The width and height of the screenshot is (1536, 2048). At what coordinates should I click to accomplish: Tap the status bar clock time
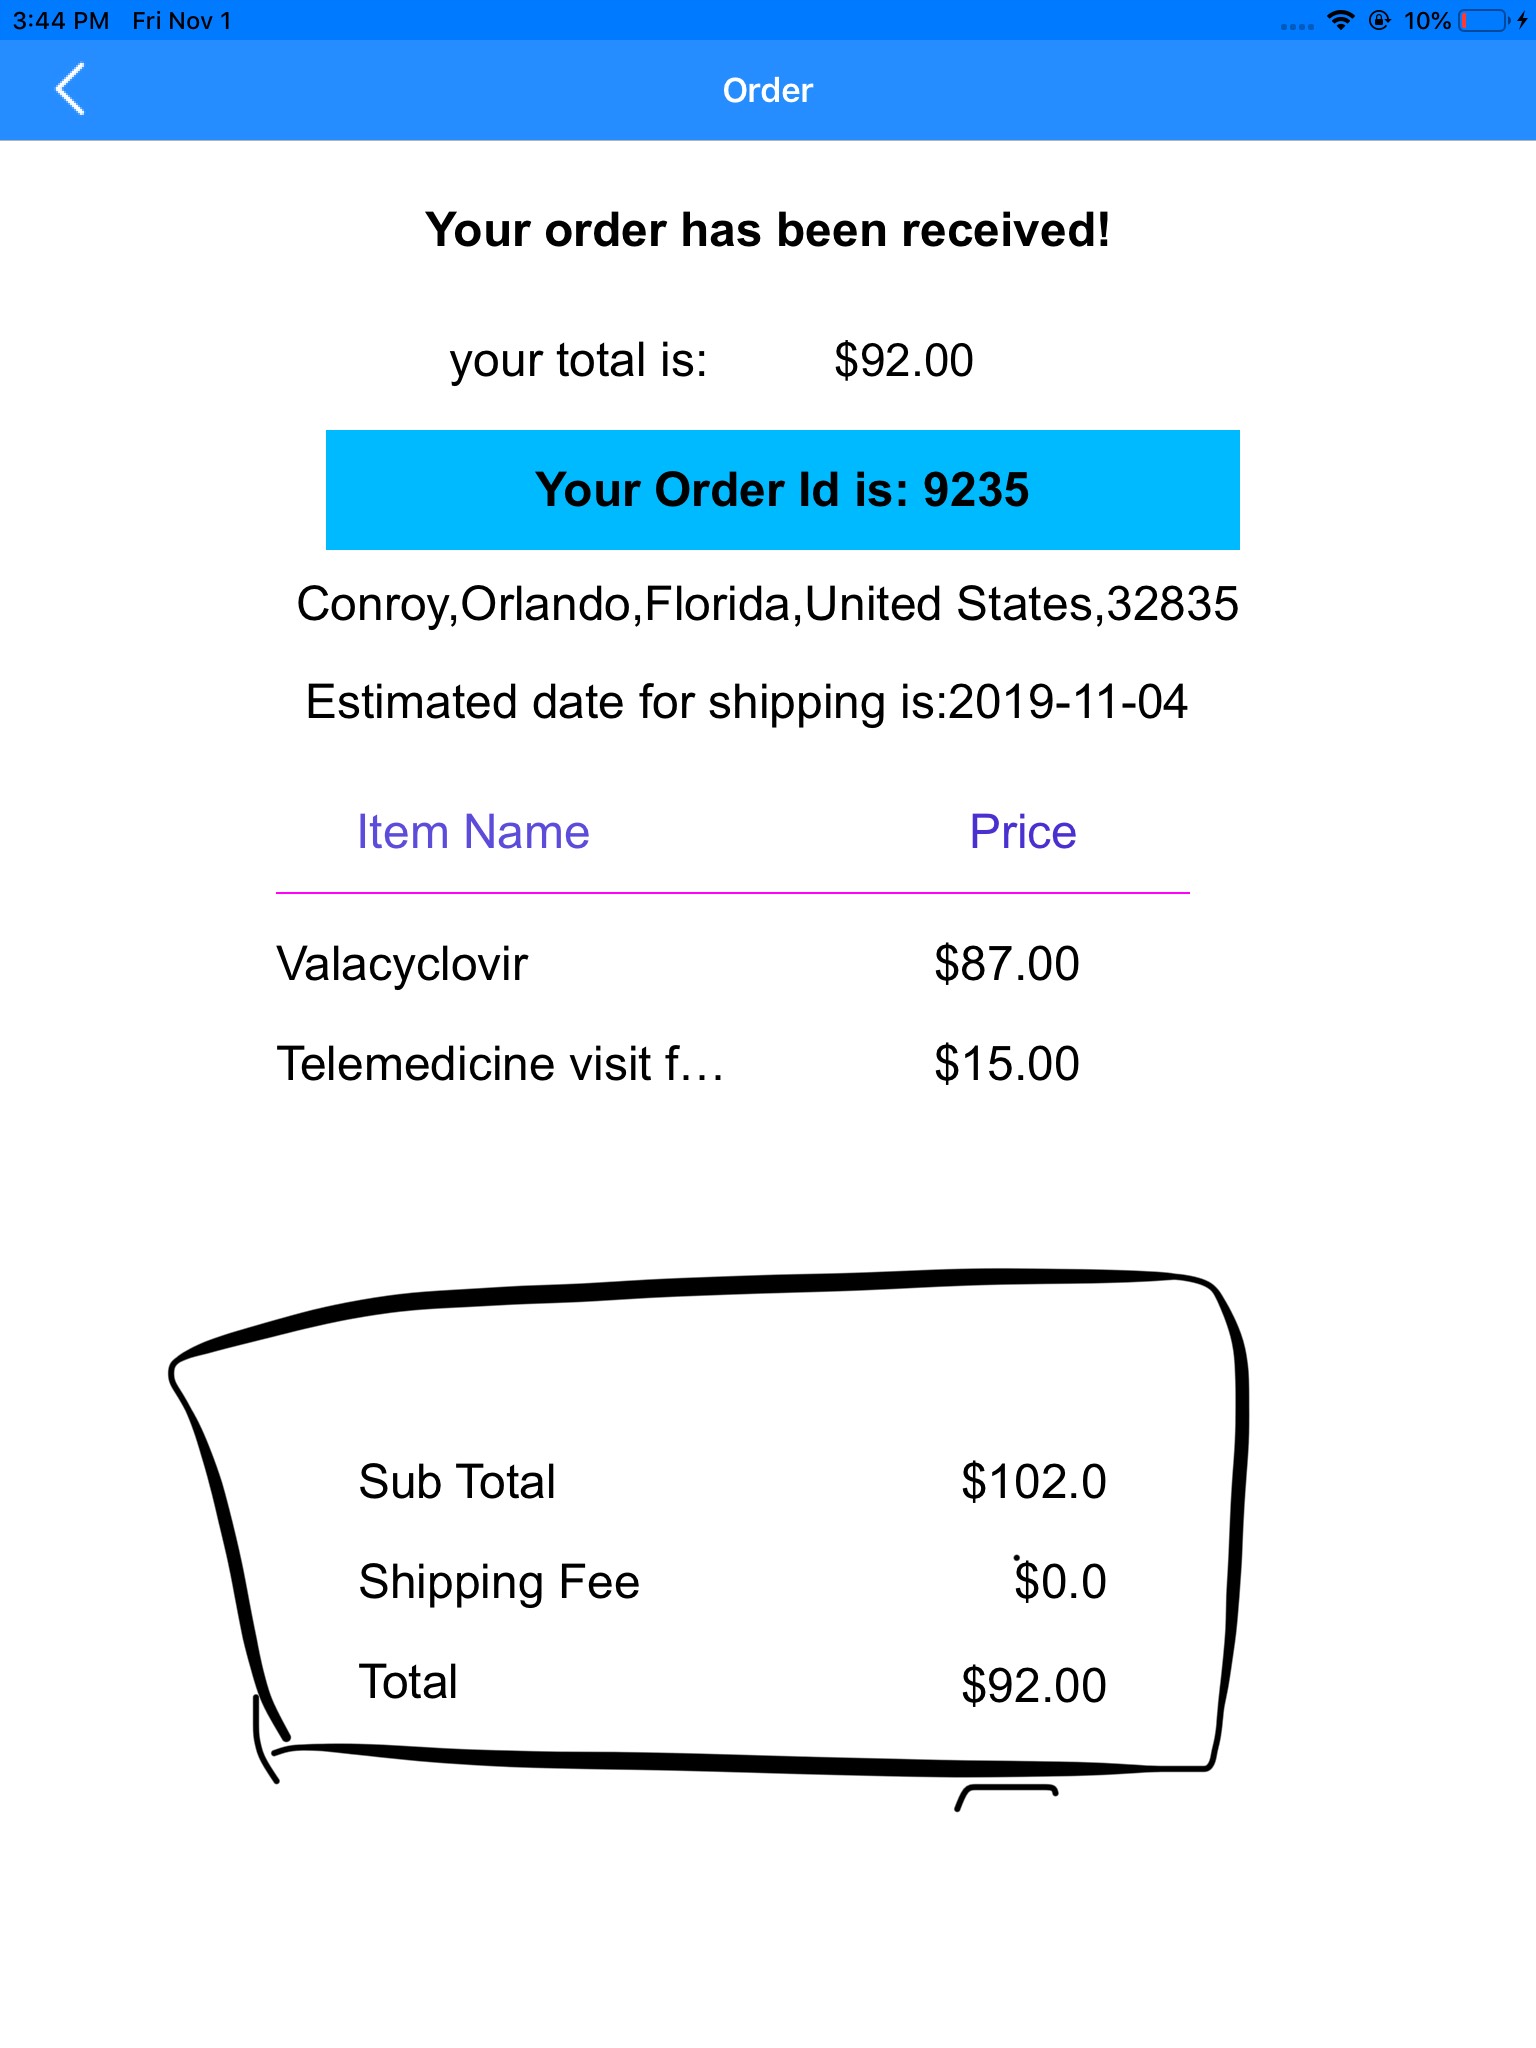click(x=60, y=20)
